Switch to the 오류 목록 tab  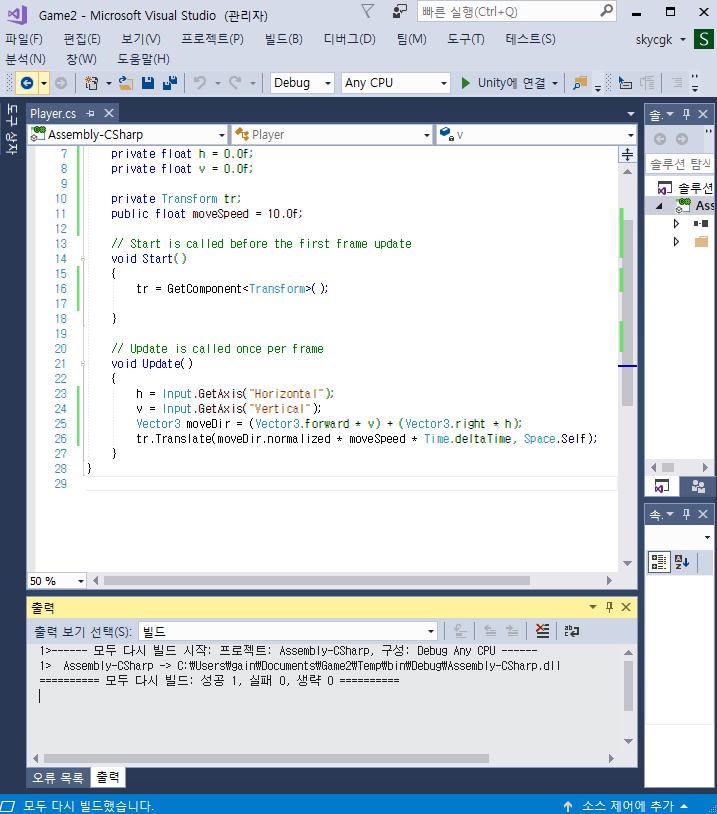point(58,778)
